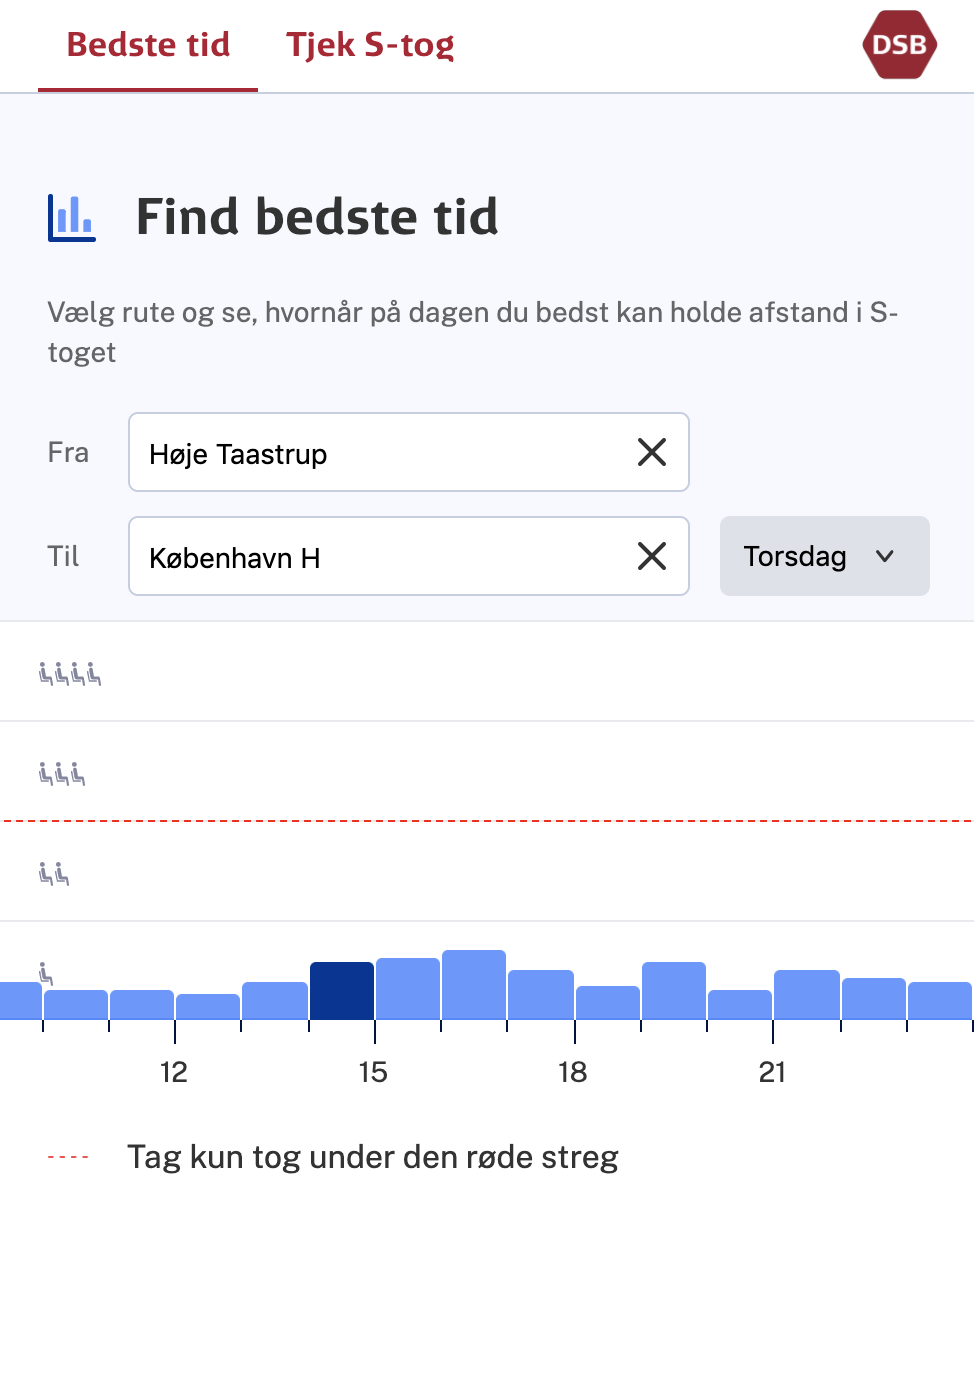
Task: Click the 18 hour axis label
Action: click(x=572, y=1073)
